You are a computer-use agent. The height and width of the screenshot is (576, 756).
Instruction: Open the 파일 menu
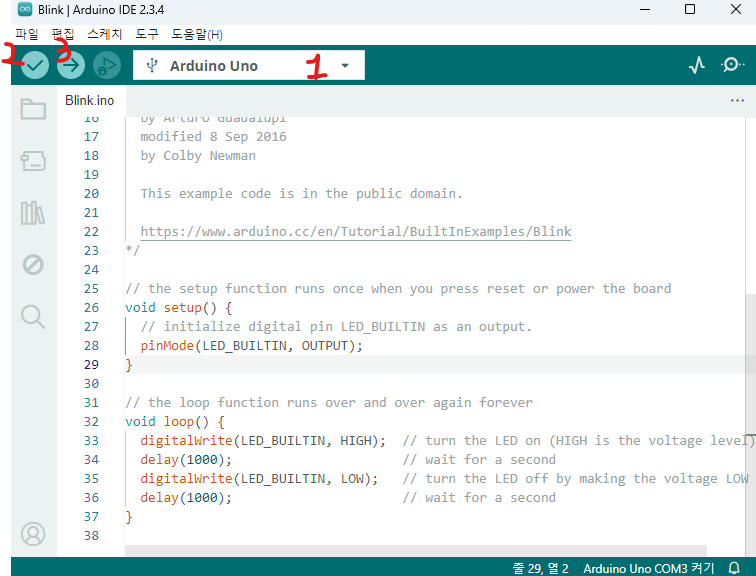coord(27,34)
